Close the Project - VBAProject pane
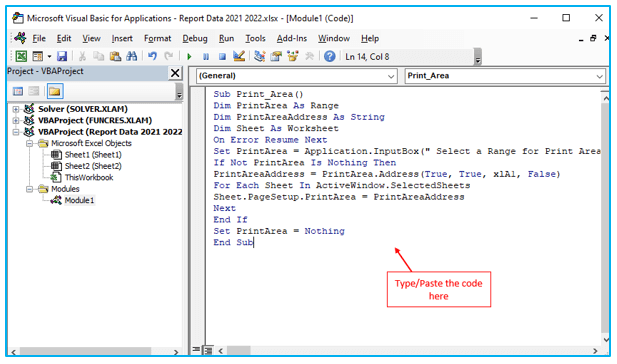The image size is (617, 364). point(175,73)
